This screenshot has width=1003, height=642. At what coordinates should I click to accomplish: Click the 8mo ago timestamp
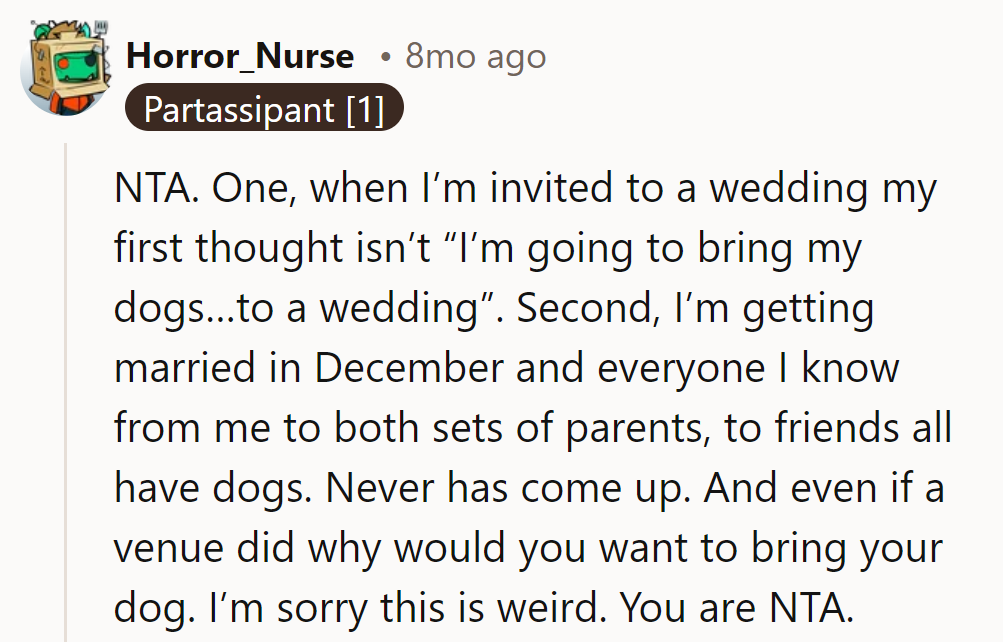click(x=475, y=56)
